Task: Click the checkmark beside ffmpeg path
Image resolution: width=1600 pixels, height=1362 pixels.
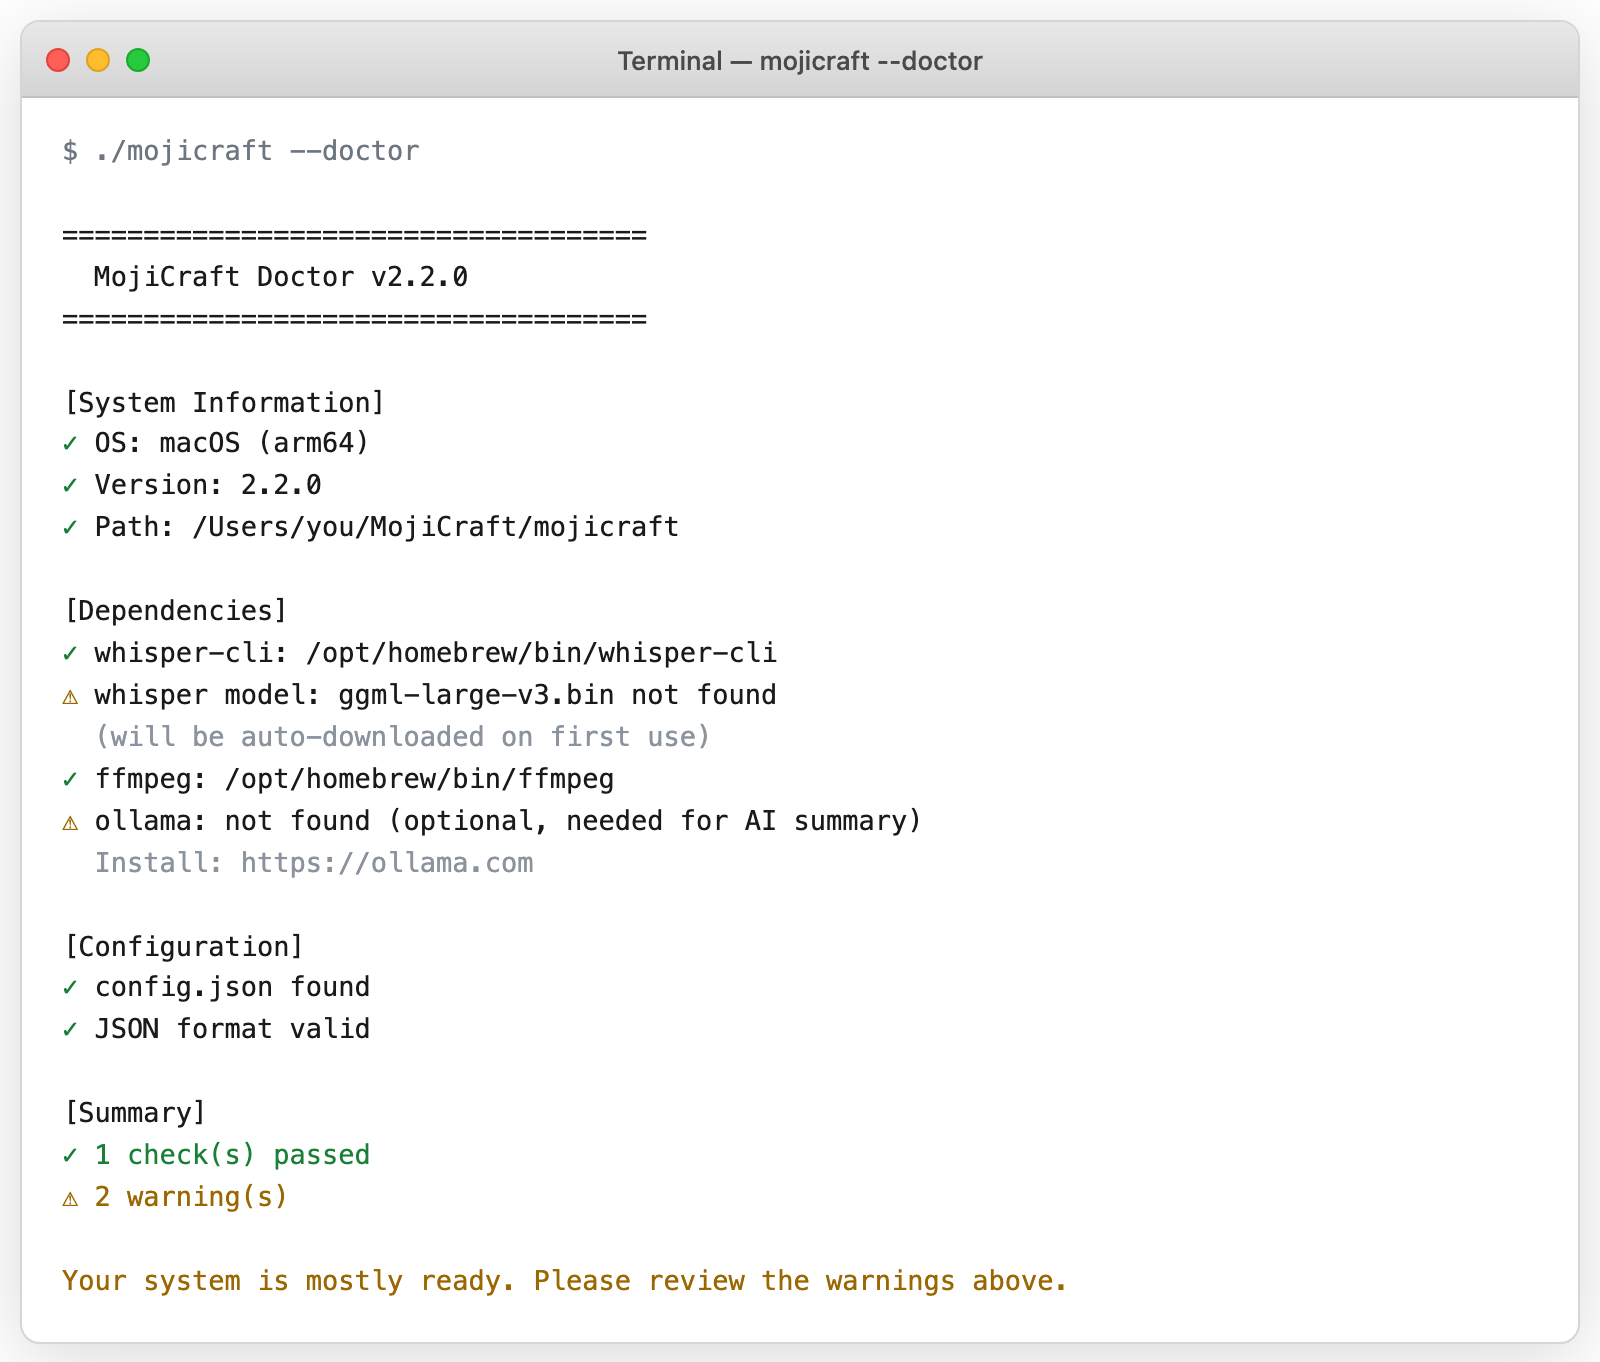Action: click(70, 779)
